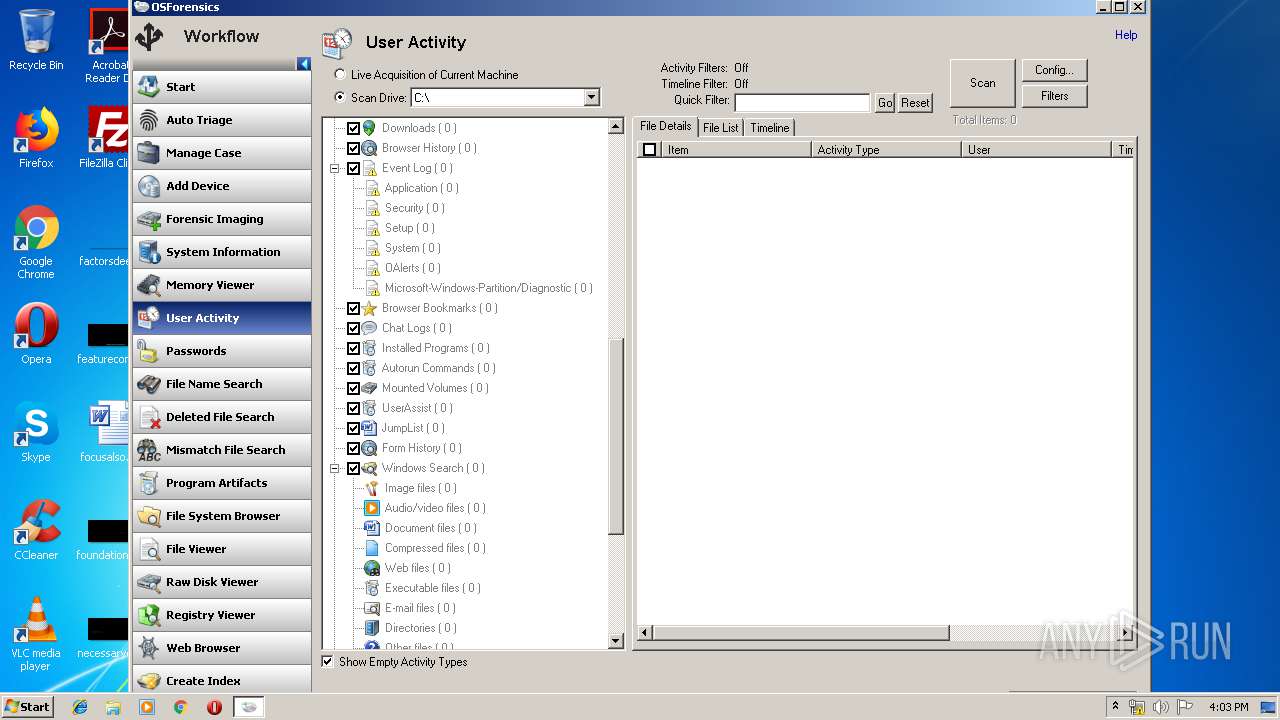Viewport: 1280px width, 720px height.
Task: Open Deleted File Search icon
Action: pos(149,417)
